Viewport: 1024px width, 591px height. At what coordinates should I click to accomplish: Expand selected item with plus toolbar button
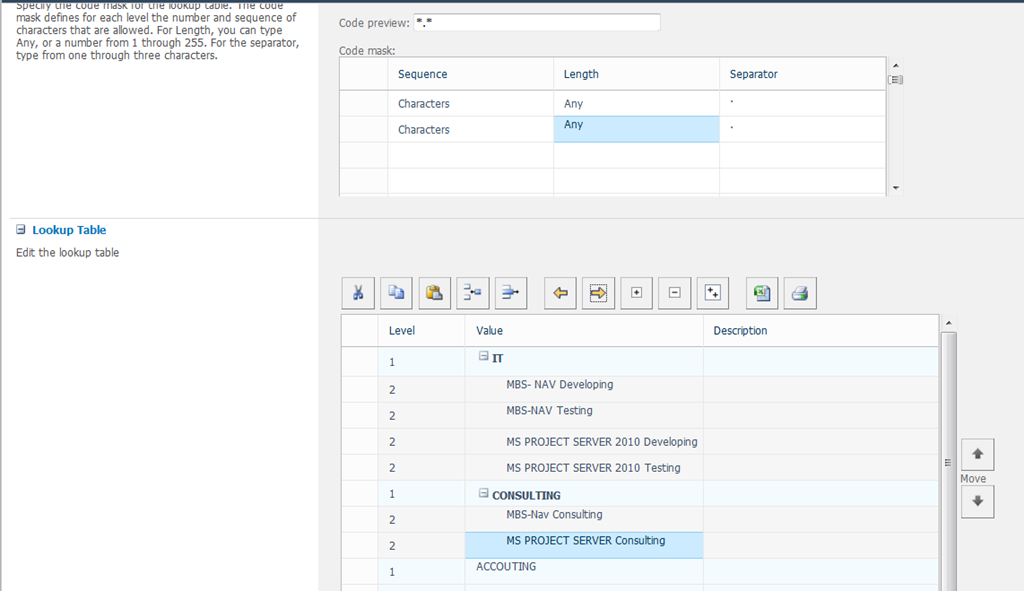[637, 293]
